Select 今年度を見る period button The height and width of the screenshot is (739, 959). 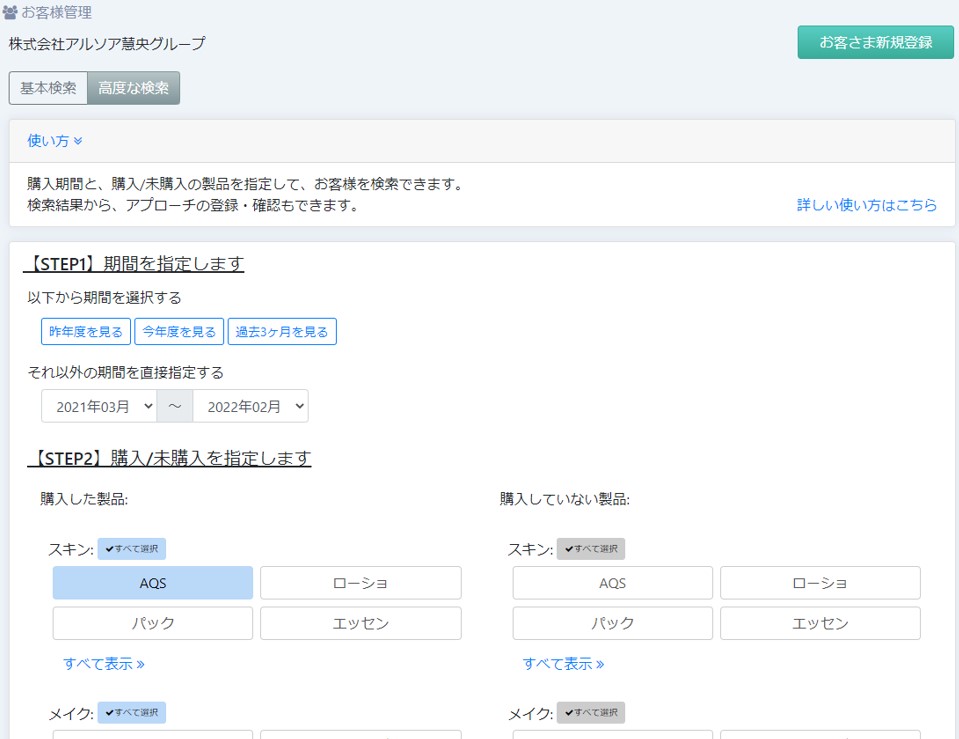click(179, 332)
